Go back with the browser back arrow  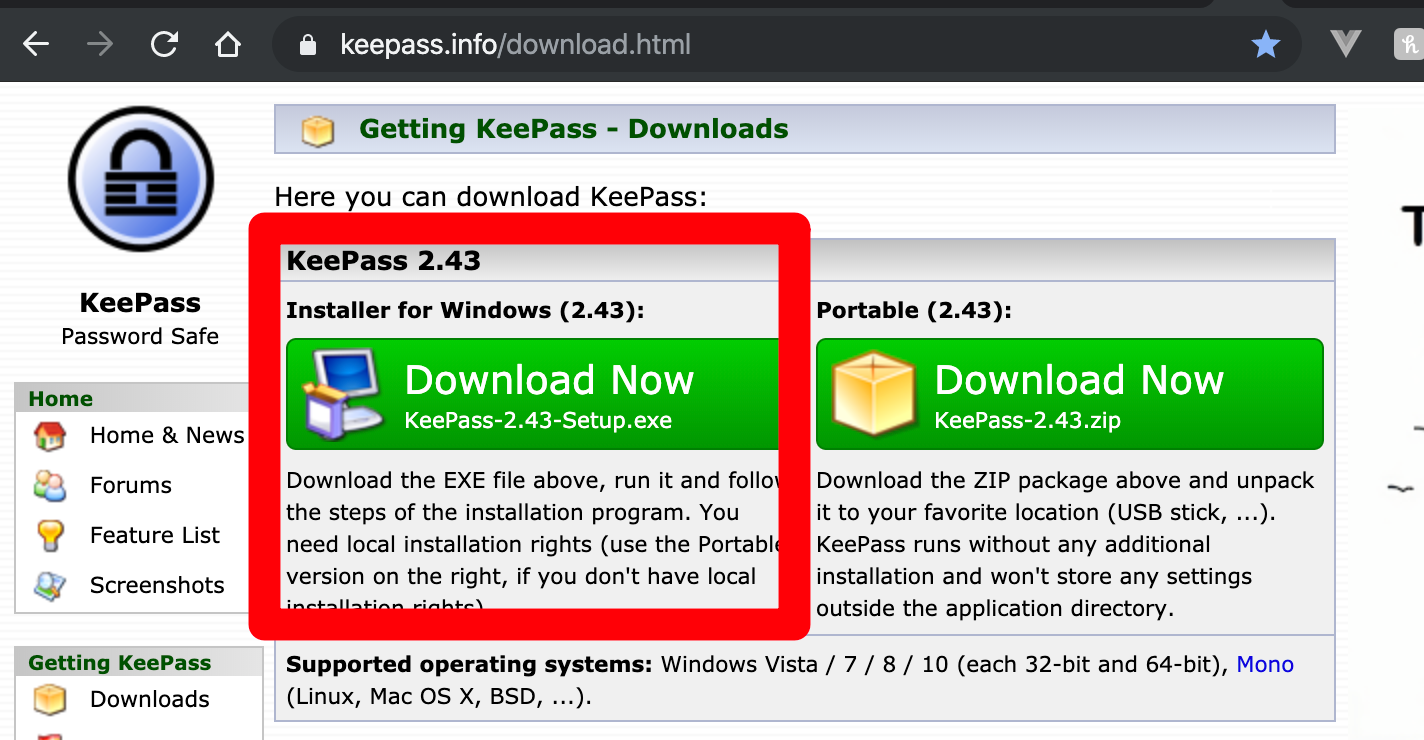point(37,44)
